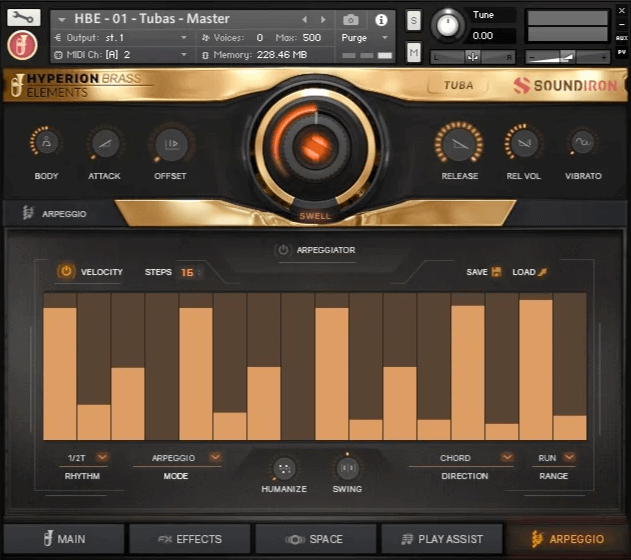Click the Humanize dice icon
The width and height of the screenshot is (631, 560).
(x=284, y=468)
